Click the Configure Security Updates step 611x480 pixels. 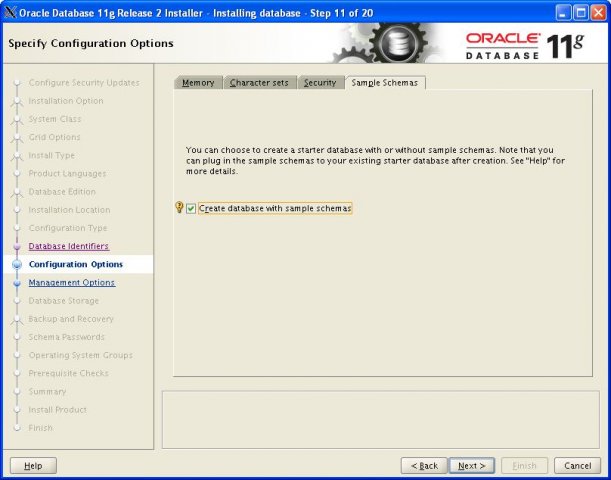[x=84, y=83]
